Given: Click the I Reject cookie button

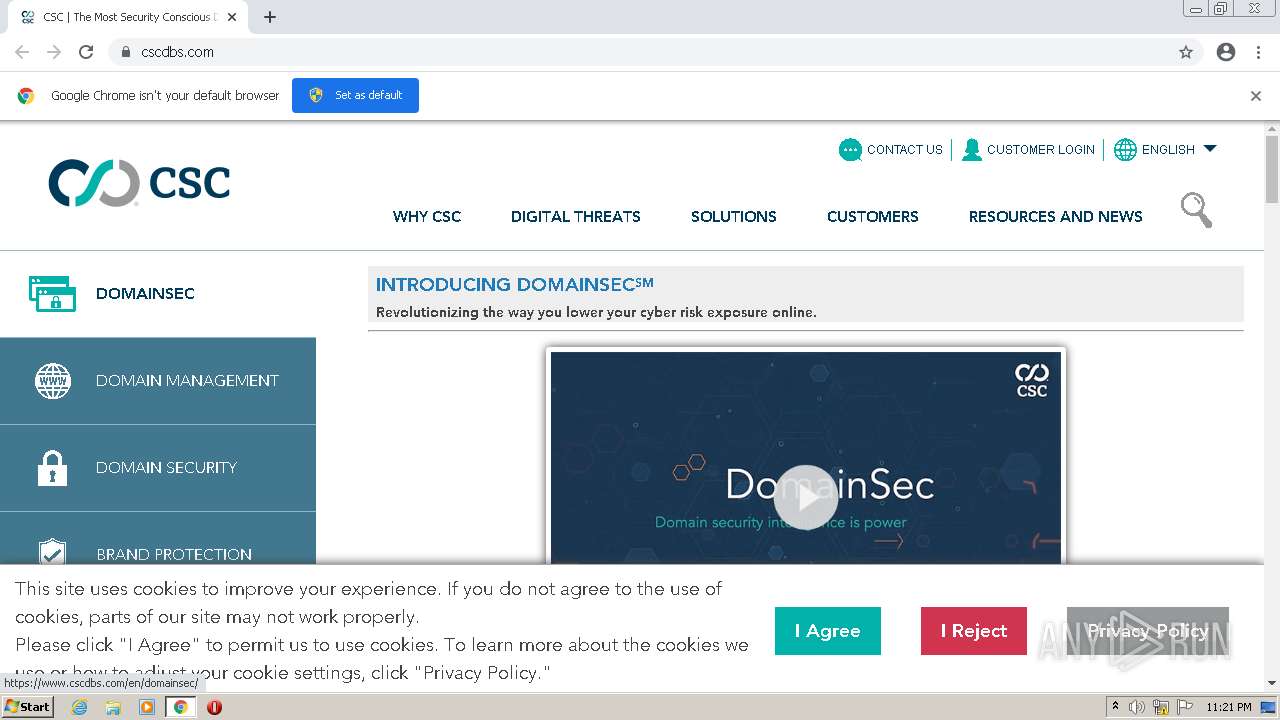Looking at the screenshot, I should (x=974, y=631).
